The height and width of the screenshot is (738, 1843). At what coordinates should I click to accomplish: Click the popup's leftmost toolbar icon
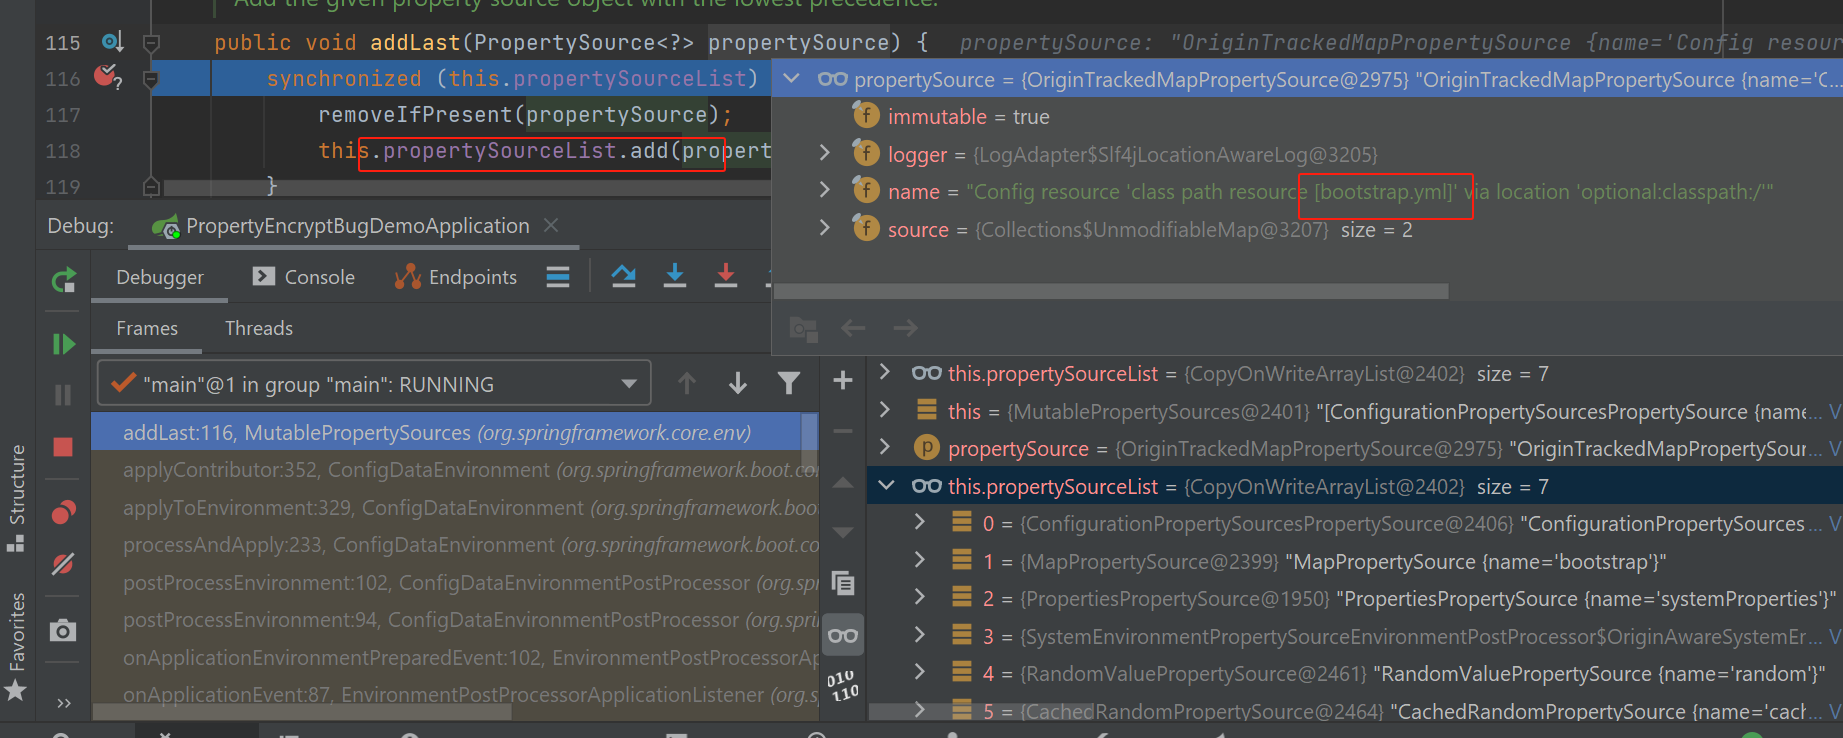(x=803, y=328)
